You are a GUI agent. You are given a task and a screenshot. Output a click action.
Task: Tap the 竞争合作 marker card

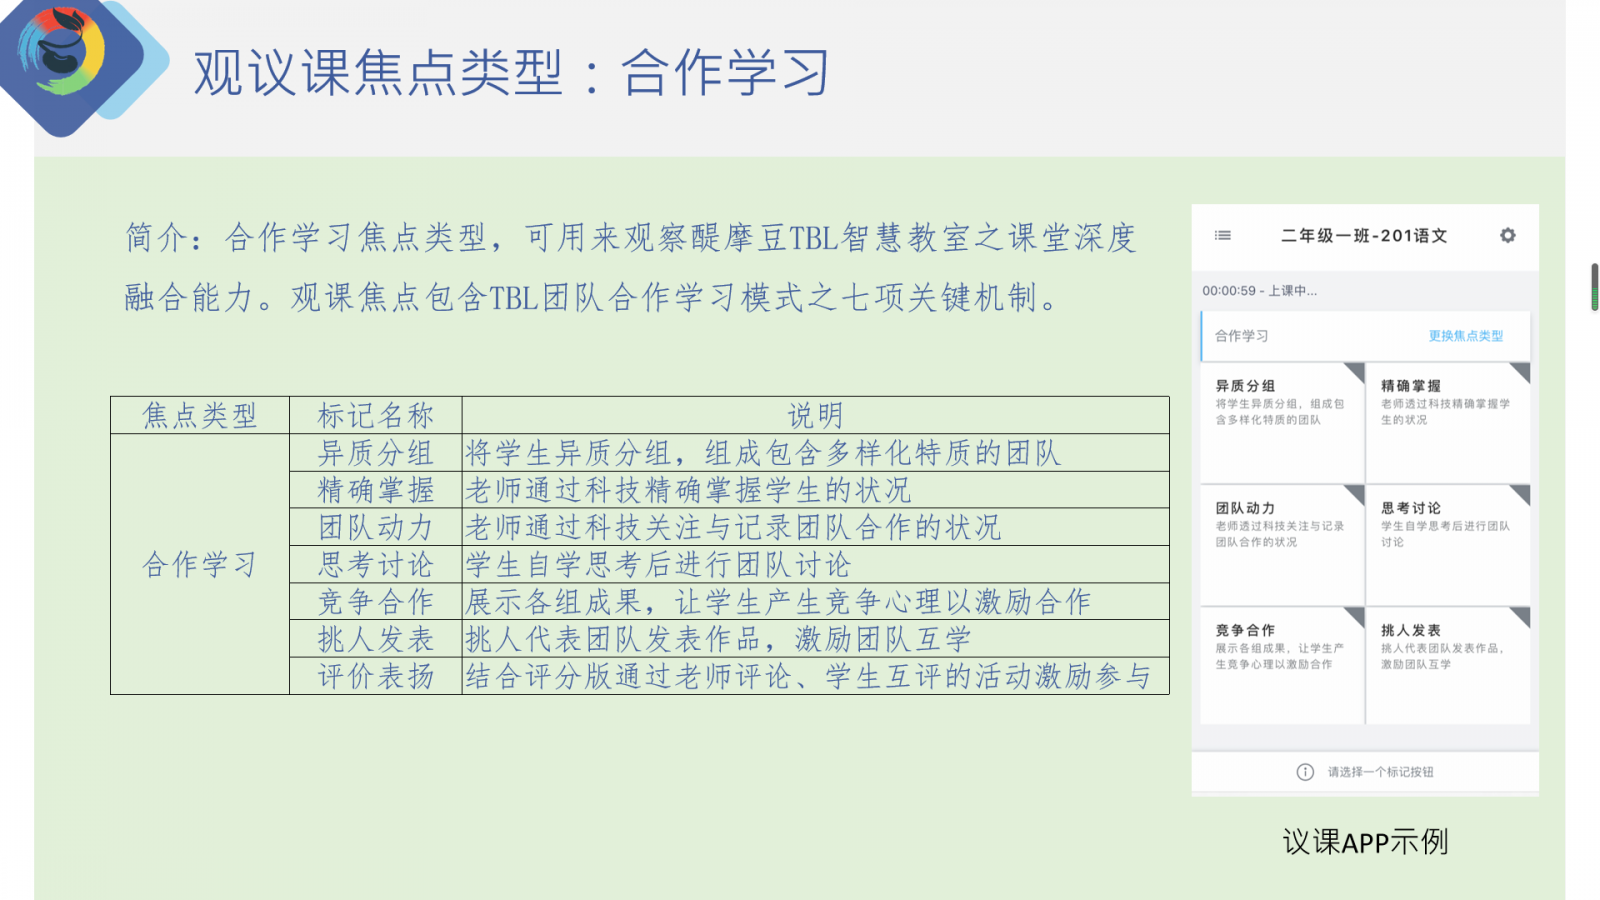[x=1281, y=665]
